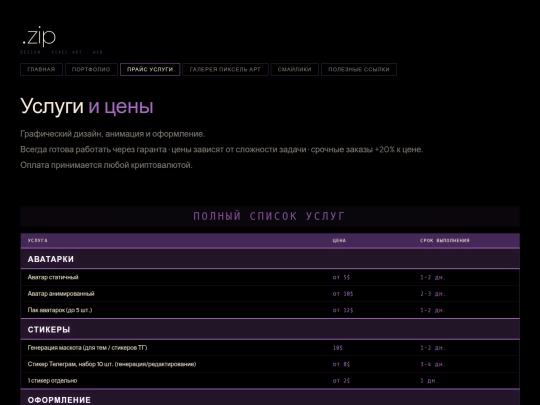Select 'Стикер Телеграм, набор 10 шт.' row

pyautogui.click(x=270, y=364)
